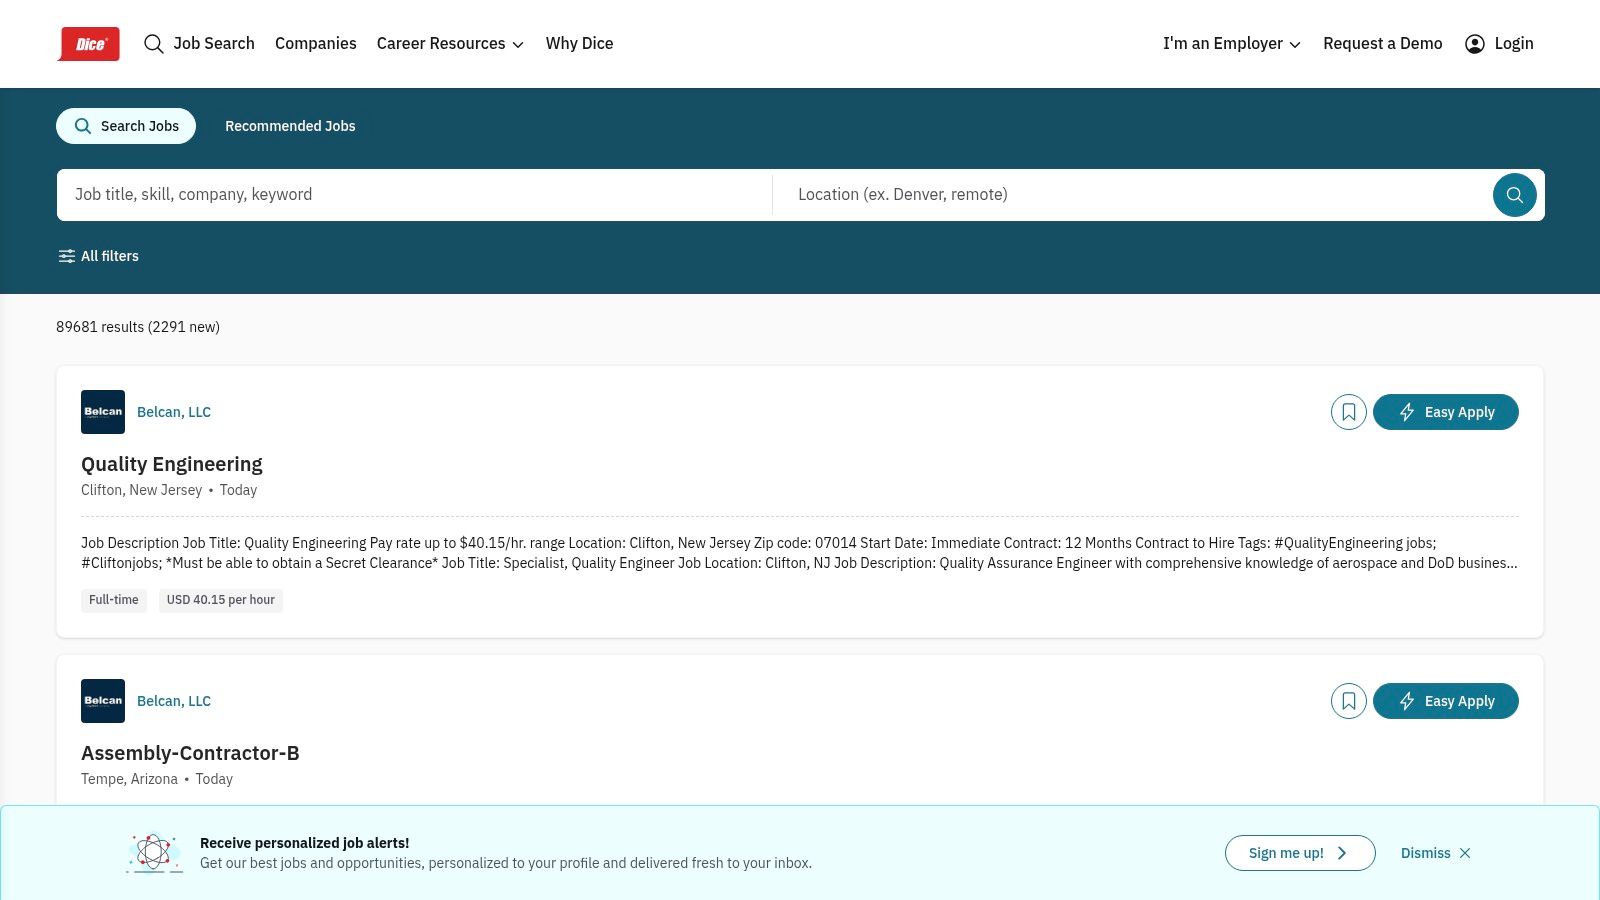Open the Login link
1600x900 pixels.
point(1513,43)
